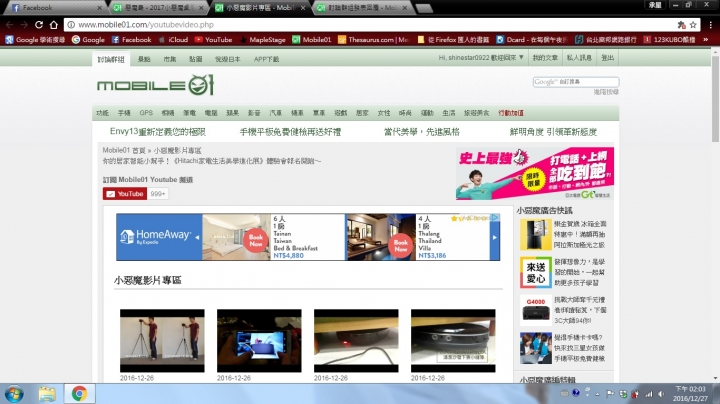Open the 來送愛心 ad thumbnail

point(536,272)
